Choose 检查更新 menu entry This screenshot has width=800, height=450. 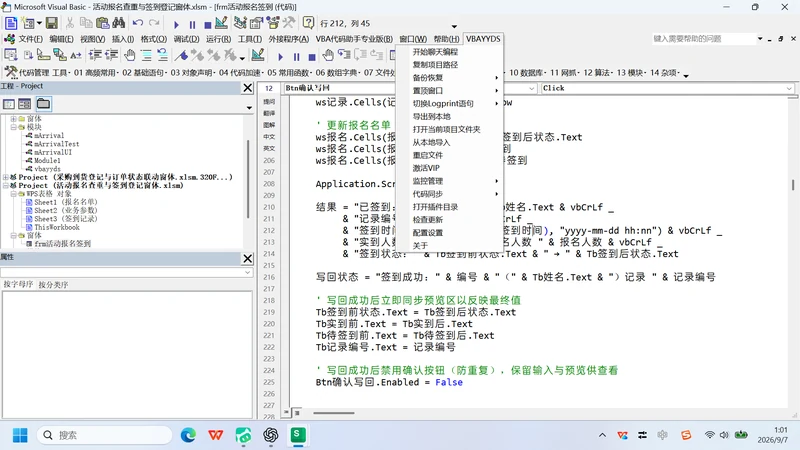pyautogui.click(x=428, y=220)
